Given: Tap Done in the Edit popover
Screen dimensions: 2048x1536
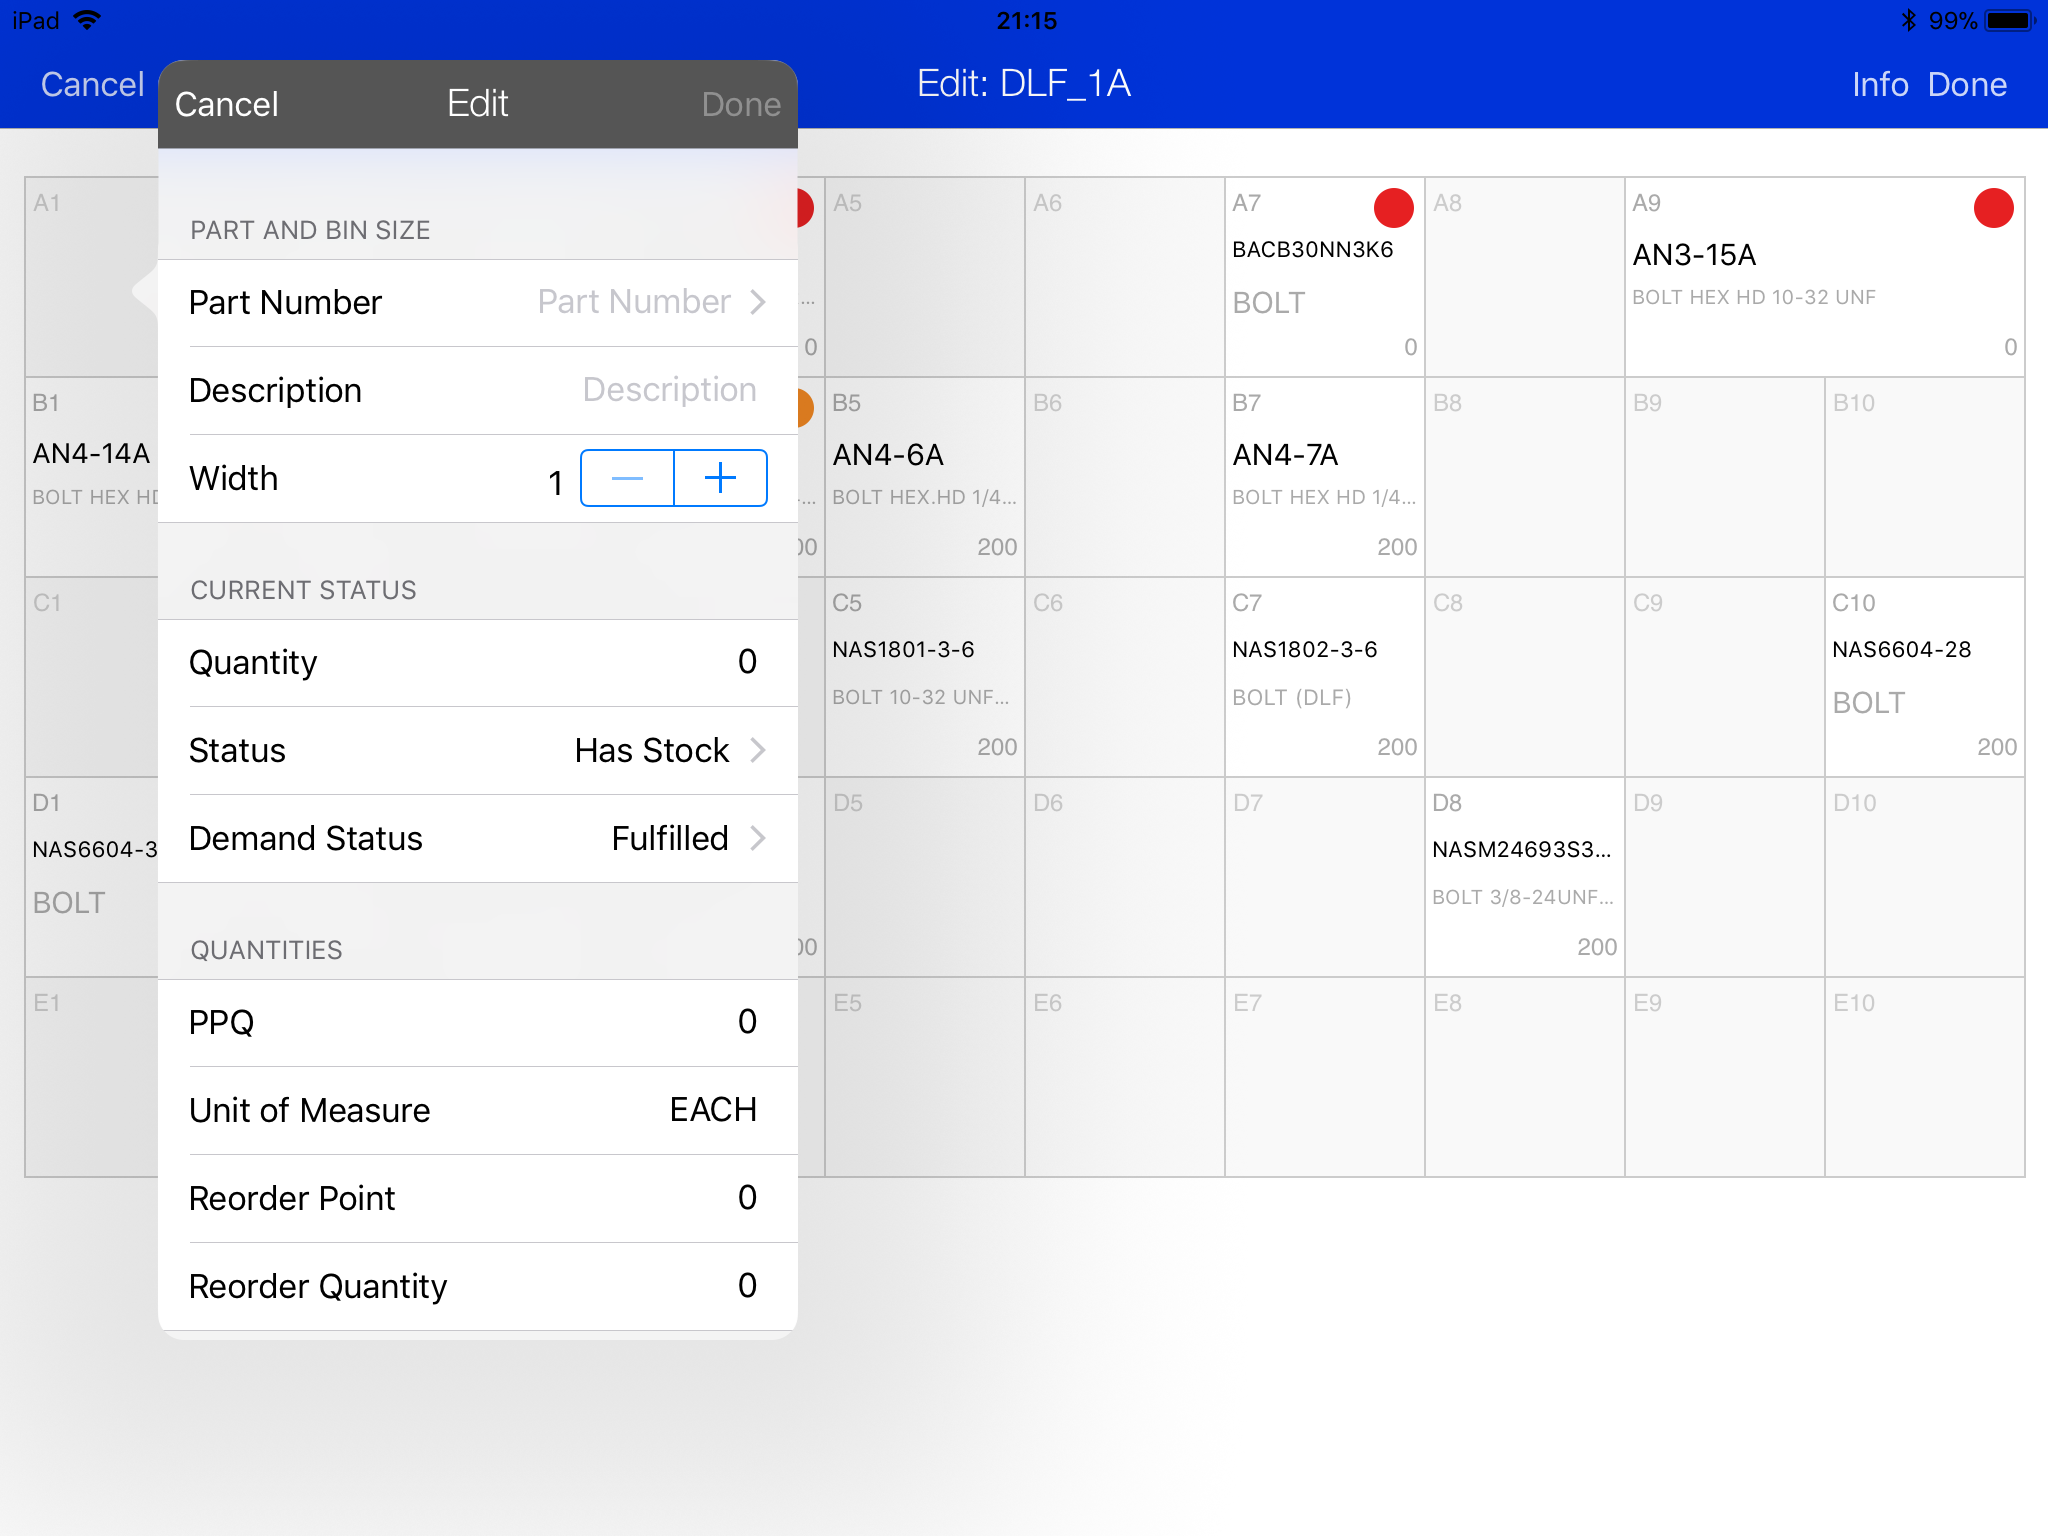Looking at the screenshot, I should (x=740, y=104).
